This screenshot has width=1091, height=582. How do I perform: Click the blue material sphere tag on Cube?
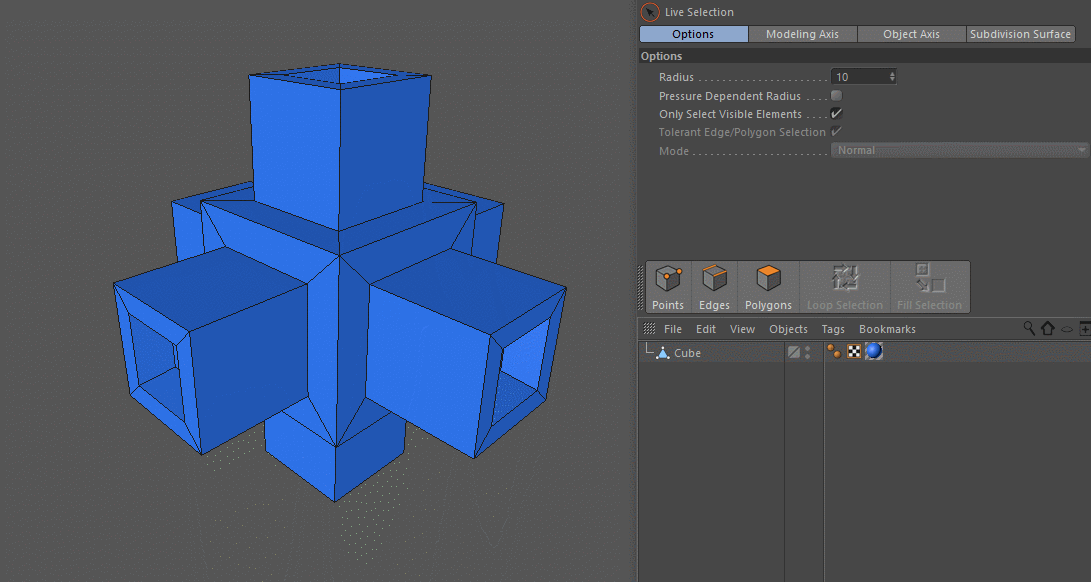(x=873, y=352)
